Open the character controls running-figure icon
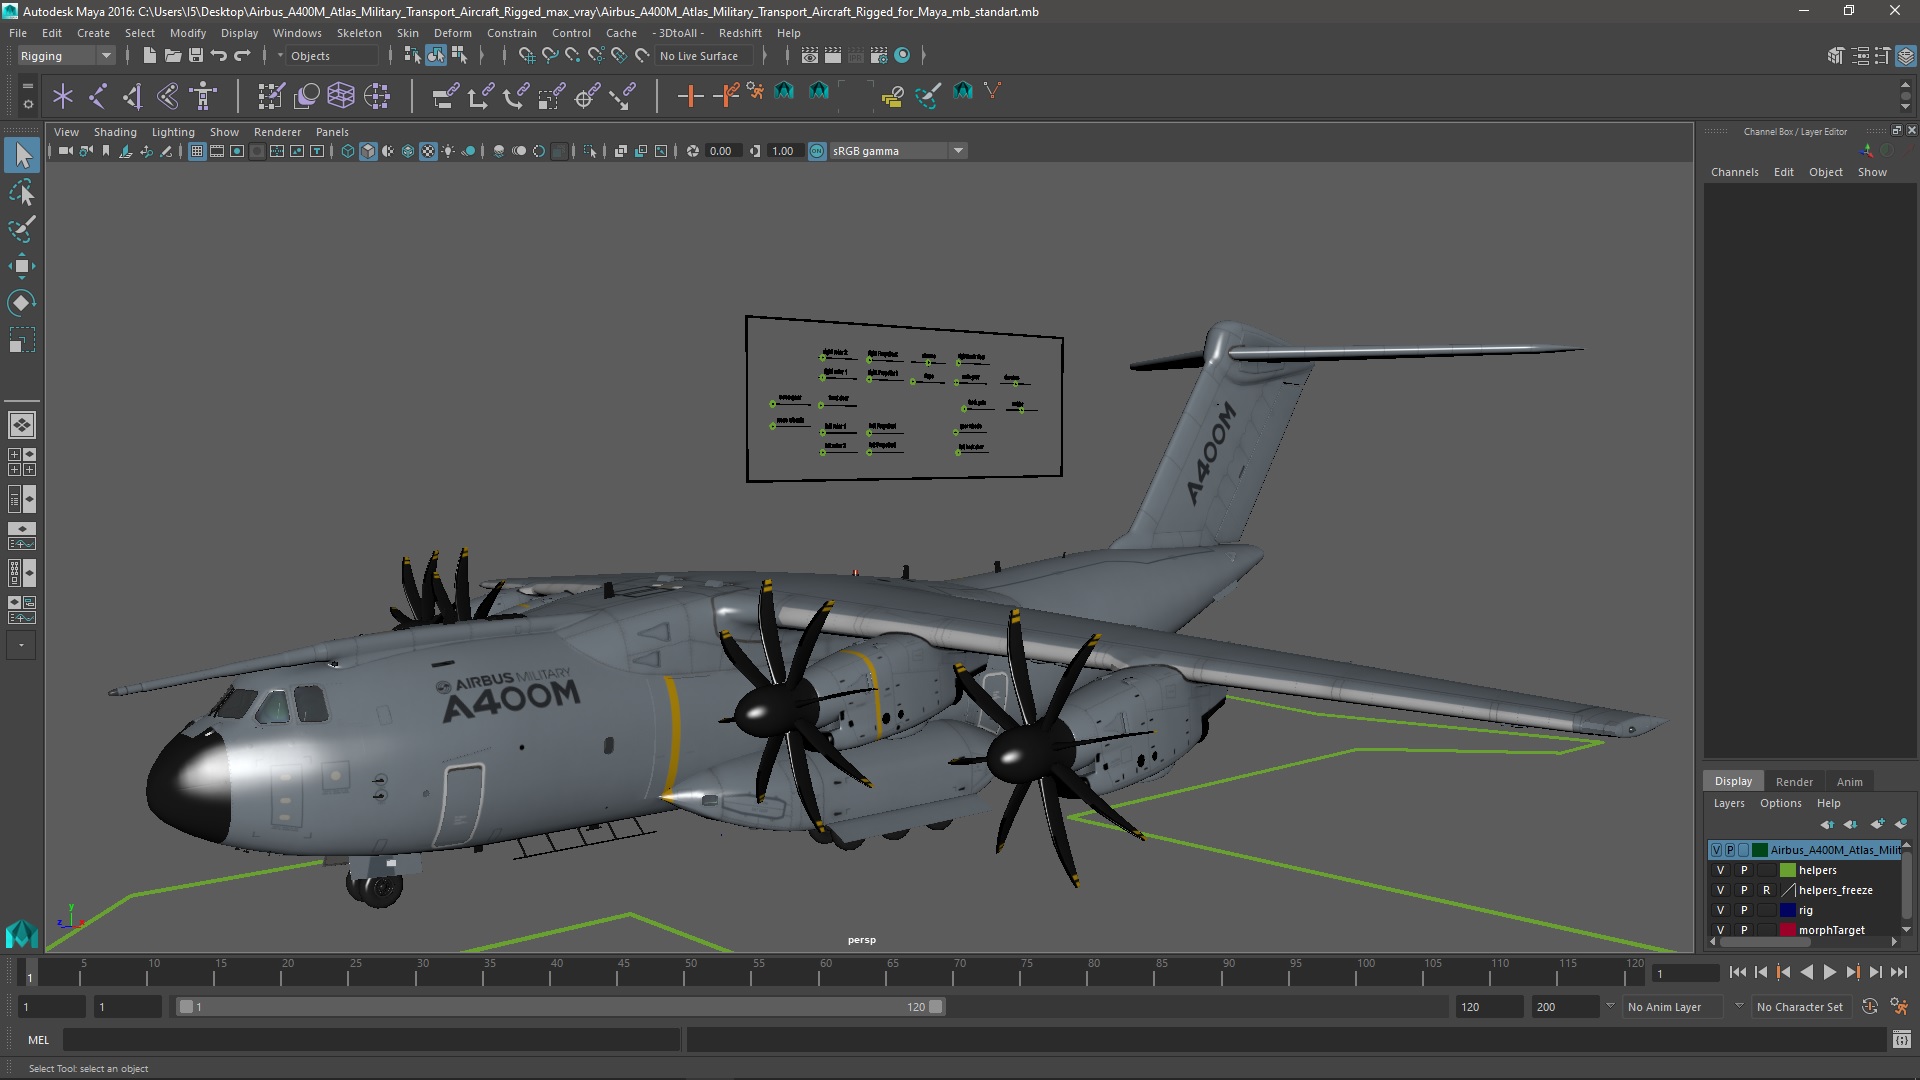This screenshot has height=1080, width=1920. point(1899,1007)
